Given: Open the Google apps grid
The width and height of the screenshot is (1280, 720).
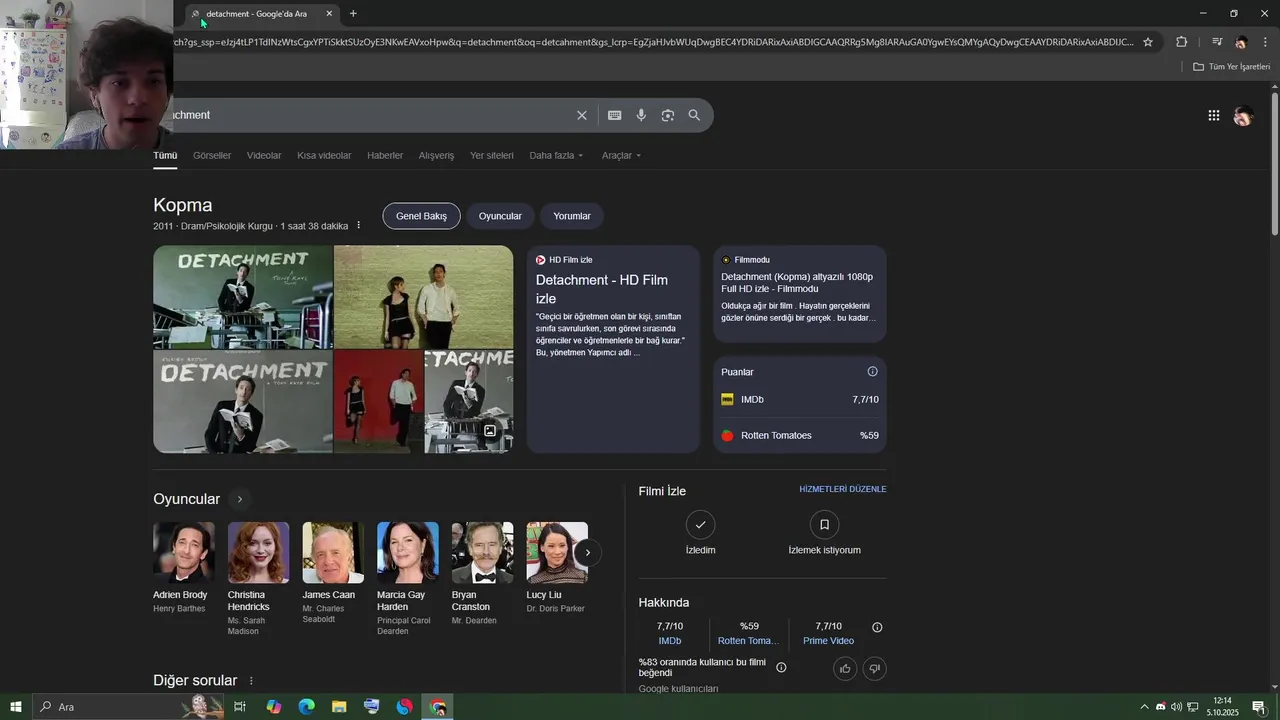Looking at the screenshot, I should point(1214,115).
